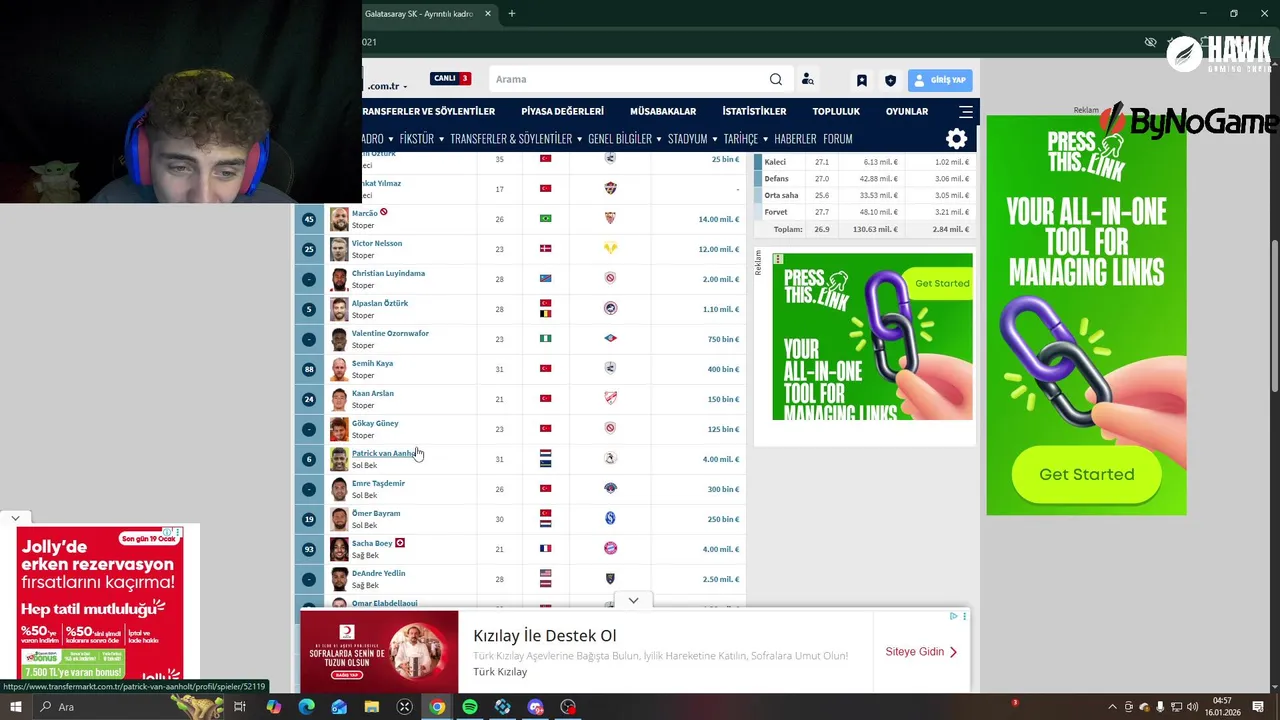Image resolution: width=1280 pixels, height=720 pixels.
Task: Click the Windows Start button
Action: (x=16, y=707)
